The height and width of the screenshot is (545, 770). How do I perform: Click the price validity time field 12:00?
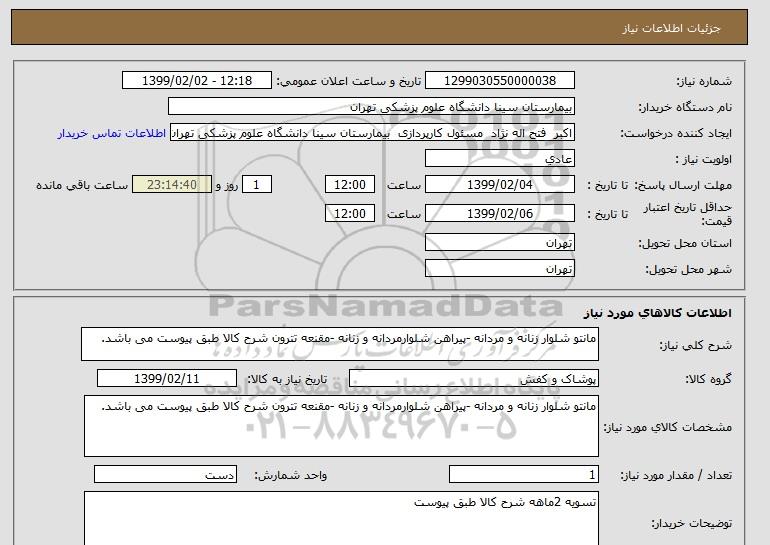click(x=350, y=214)
